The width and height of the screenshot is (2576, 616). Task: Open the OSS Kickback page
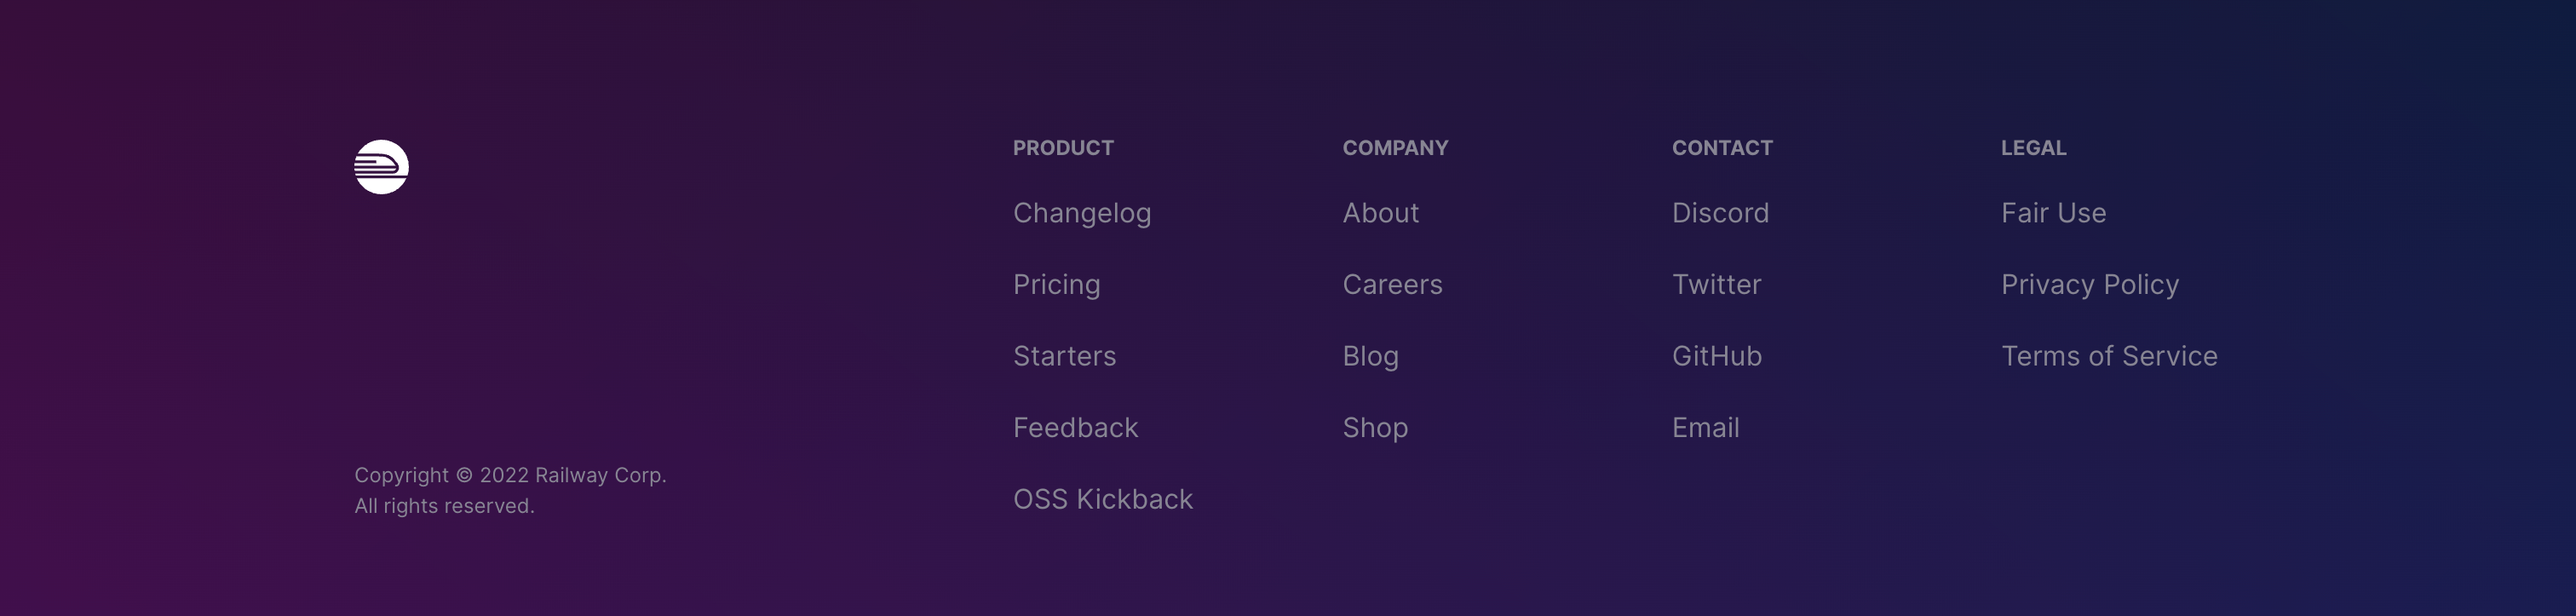click(x=1102, y=499)
